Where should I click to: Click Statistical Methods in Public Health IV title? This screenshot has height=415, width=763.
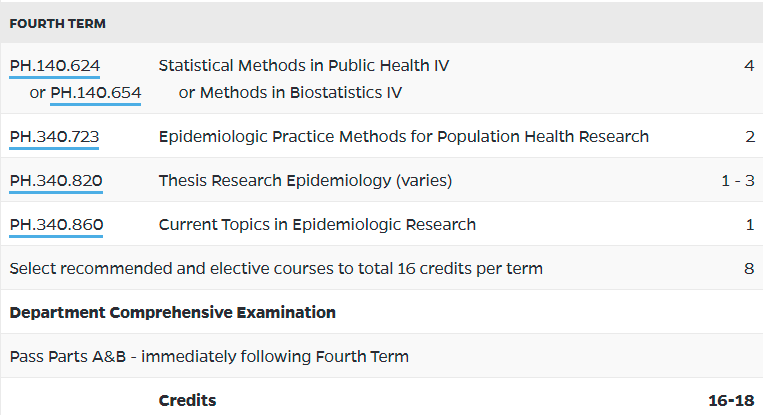[x=304, y=66]
